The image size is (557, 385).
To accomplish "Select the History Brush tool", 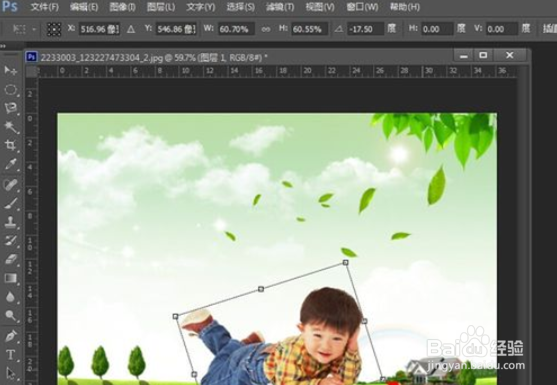I will point(10,240).
